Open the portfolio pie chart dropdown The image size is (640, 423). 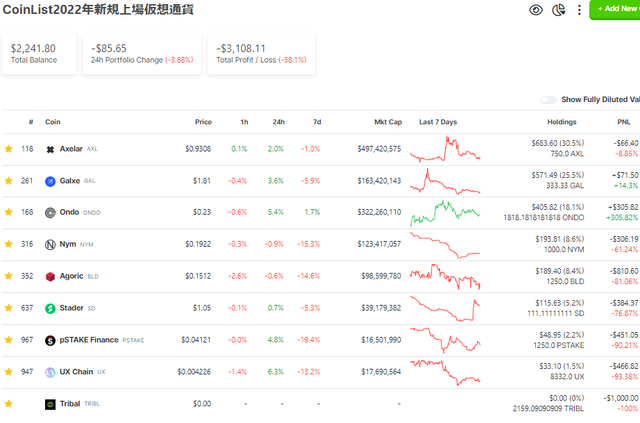click(561, 10)
